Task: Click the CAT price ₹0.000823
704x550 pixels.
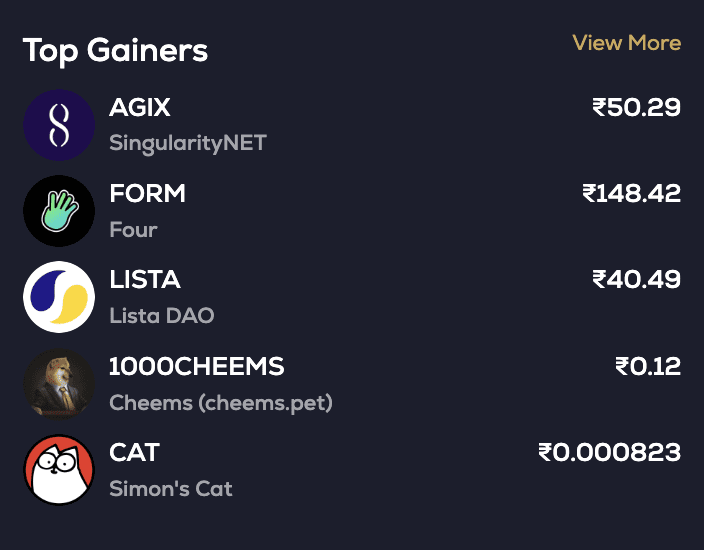Action: click(609, 453)
